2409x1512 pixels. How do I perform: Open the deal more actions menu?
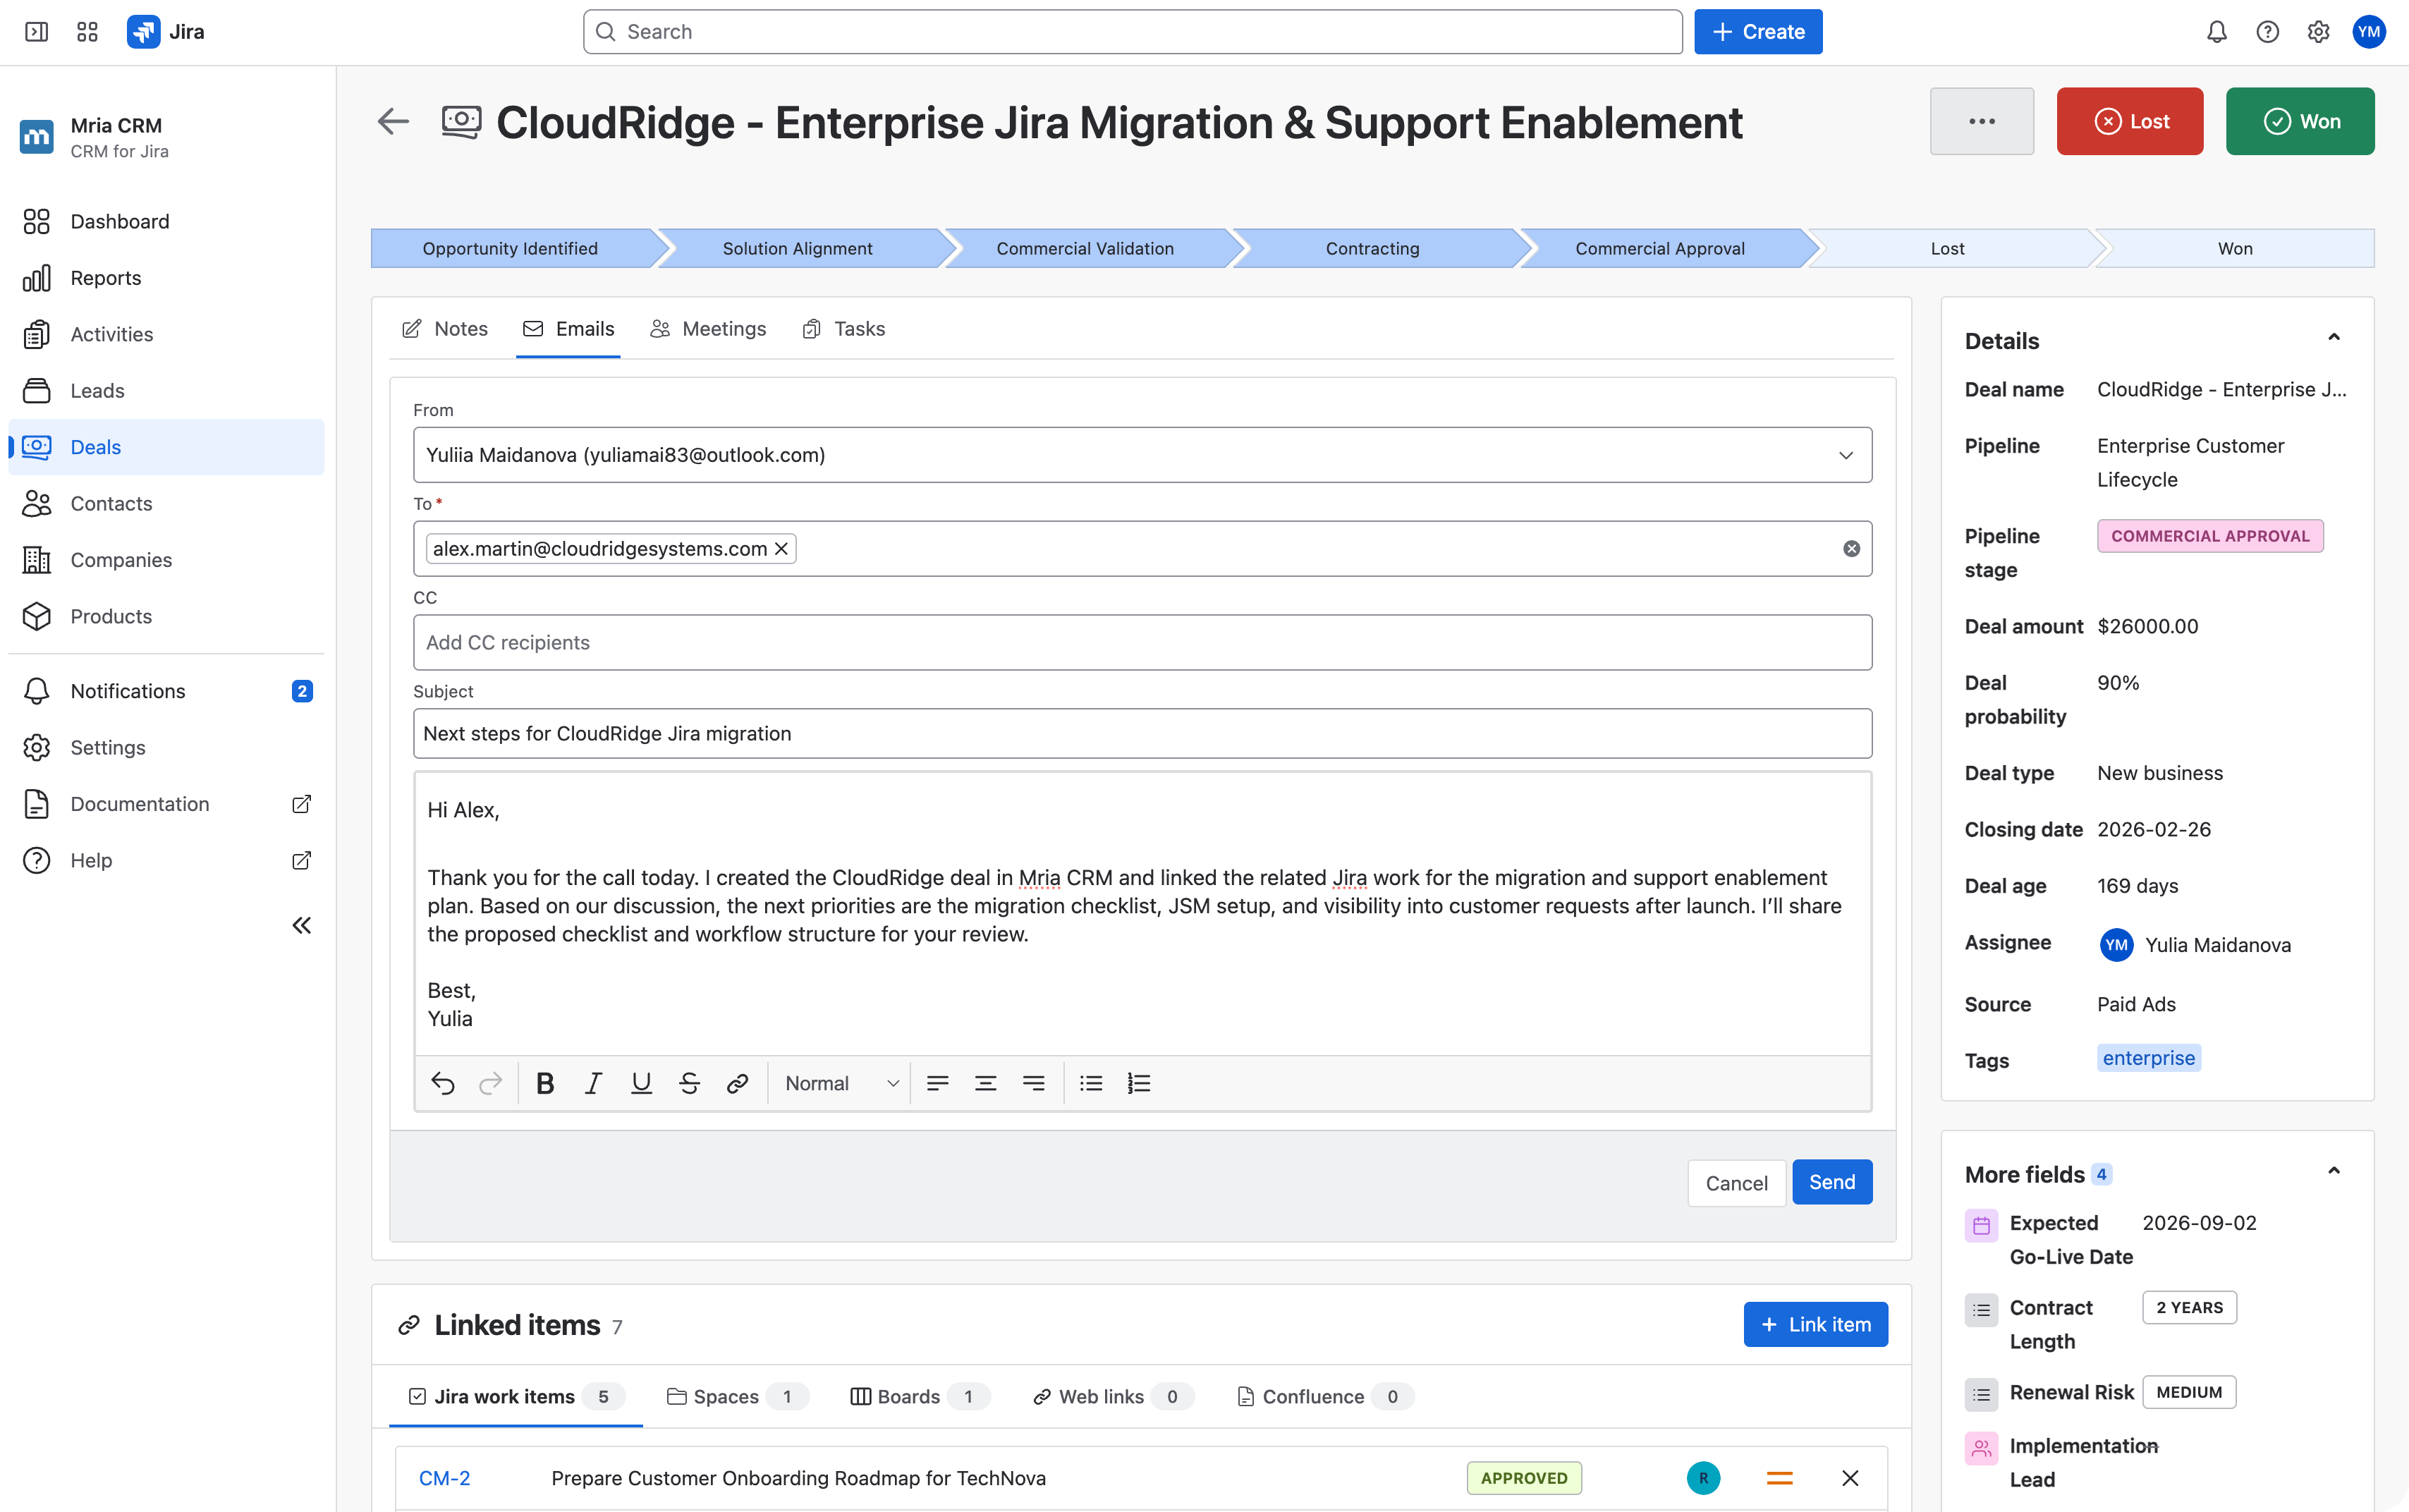(x=1981, y=121)
